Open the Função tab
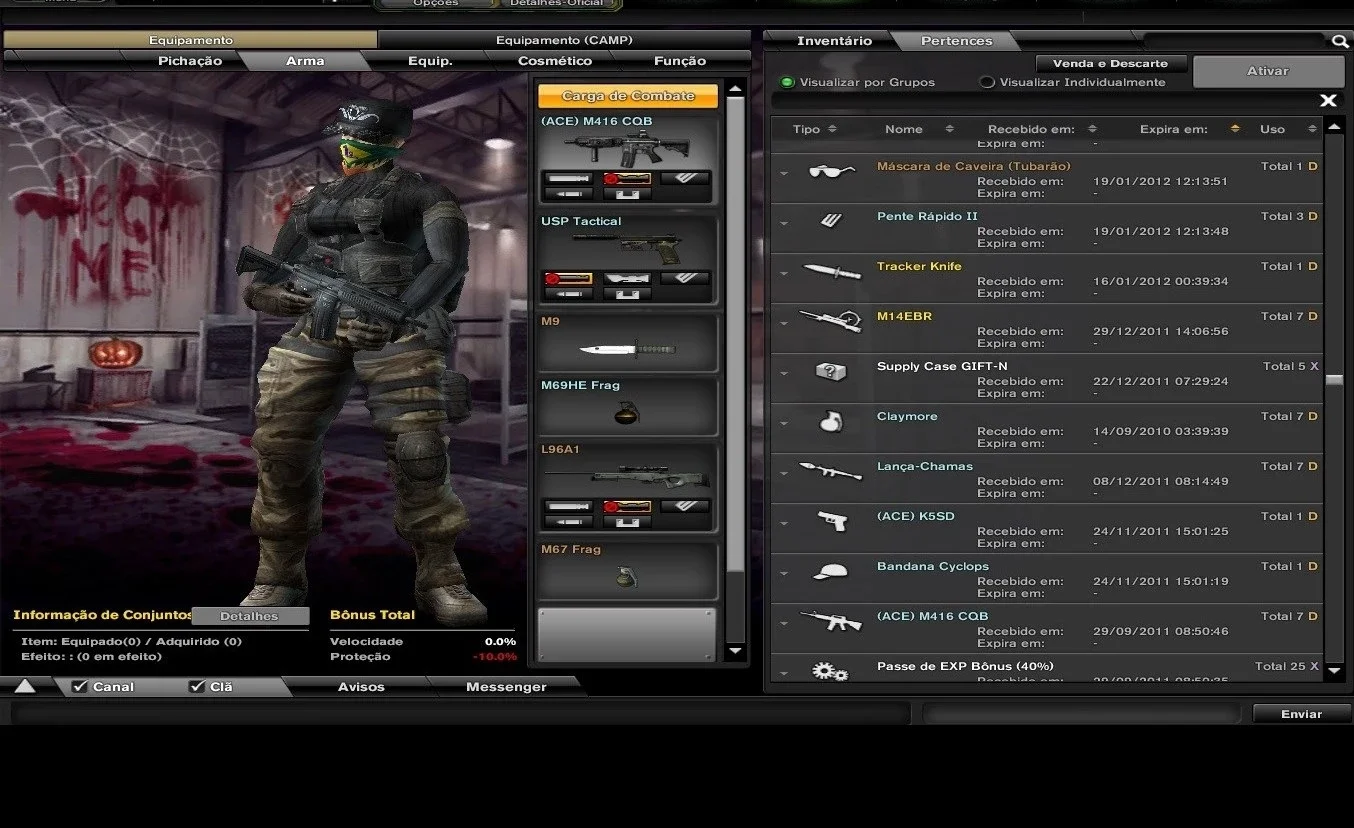Screen dimensions: 1354x828 click(x=680, y=61)
